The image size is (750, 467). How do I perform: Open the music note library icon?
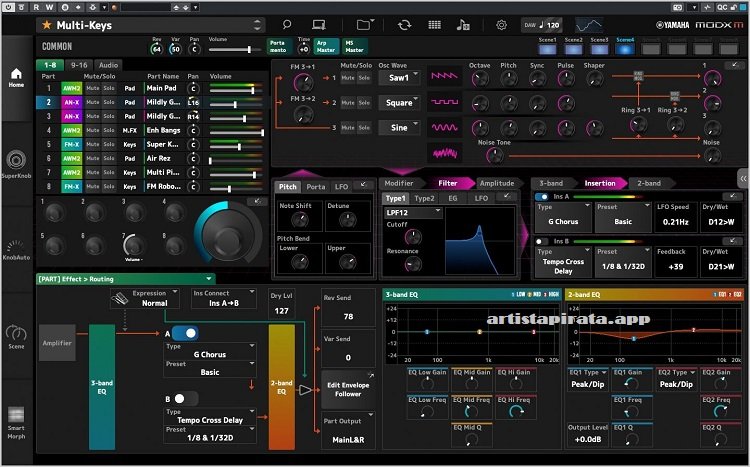coord(463,25)
